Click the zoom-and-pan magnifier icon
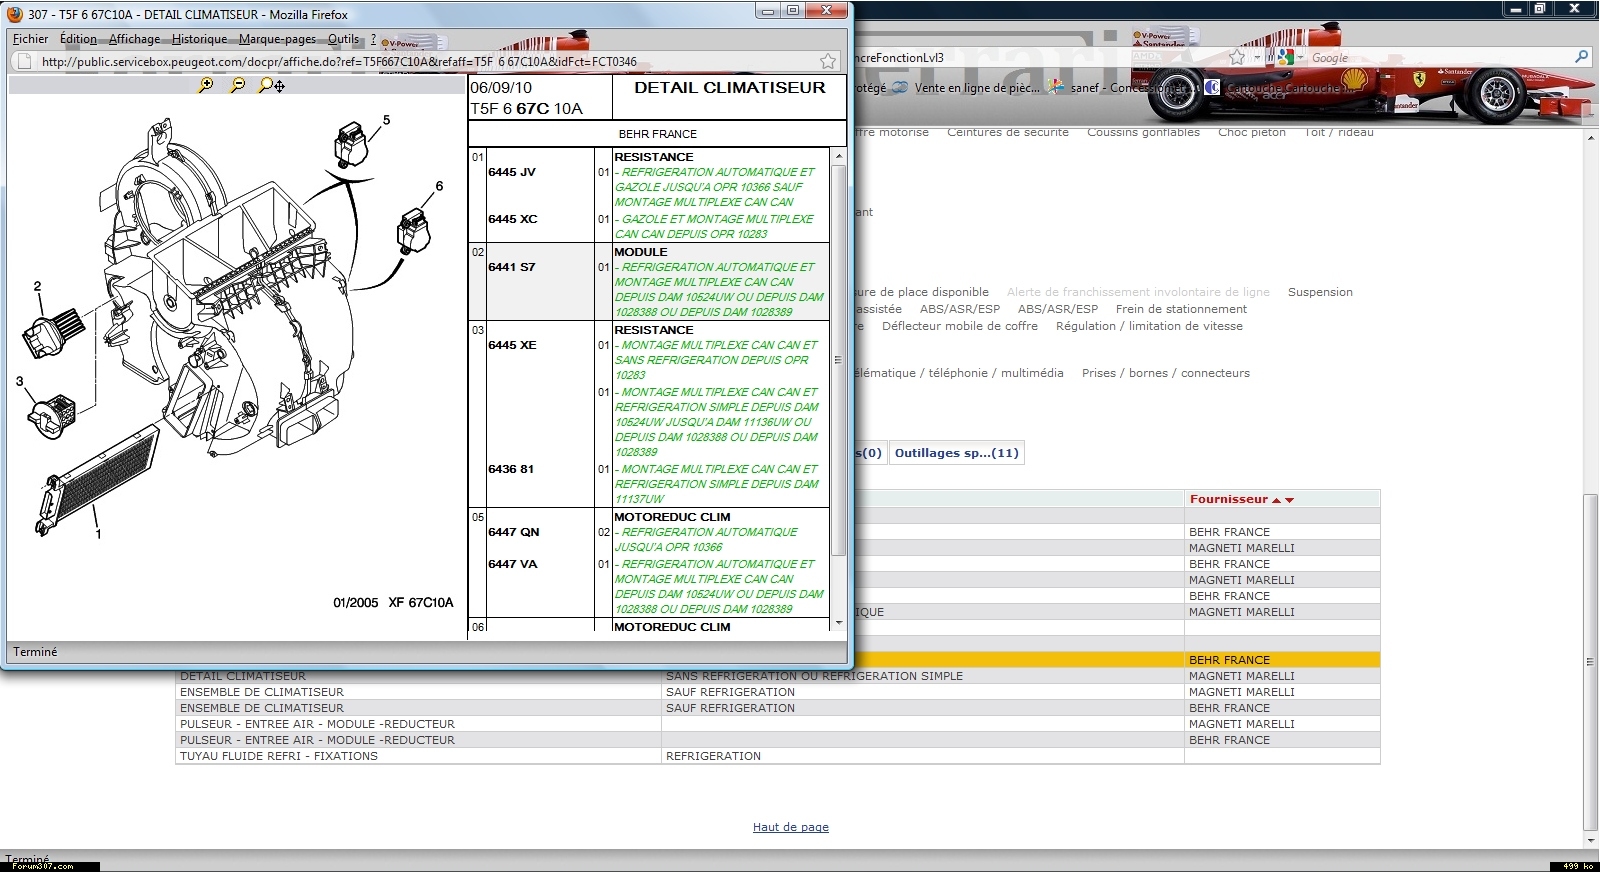This screenshot has height=872, width=1600. click(x=271, y=85)
